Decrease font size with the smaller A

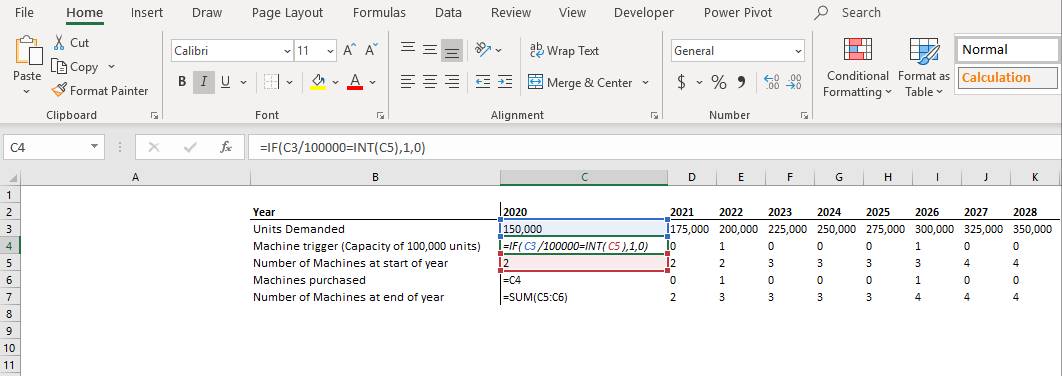pyautogui.click(x=371, y=50)
